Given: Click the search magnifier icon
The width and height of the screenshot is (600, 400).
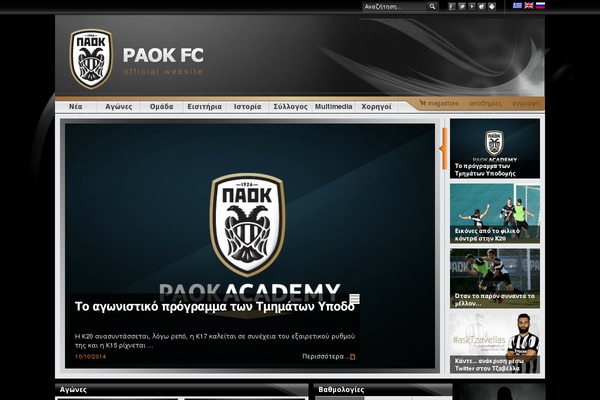Looking at the screenshot, I should [x=432, y=7].
